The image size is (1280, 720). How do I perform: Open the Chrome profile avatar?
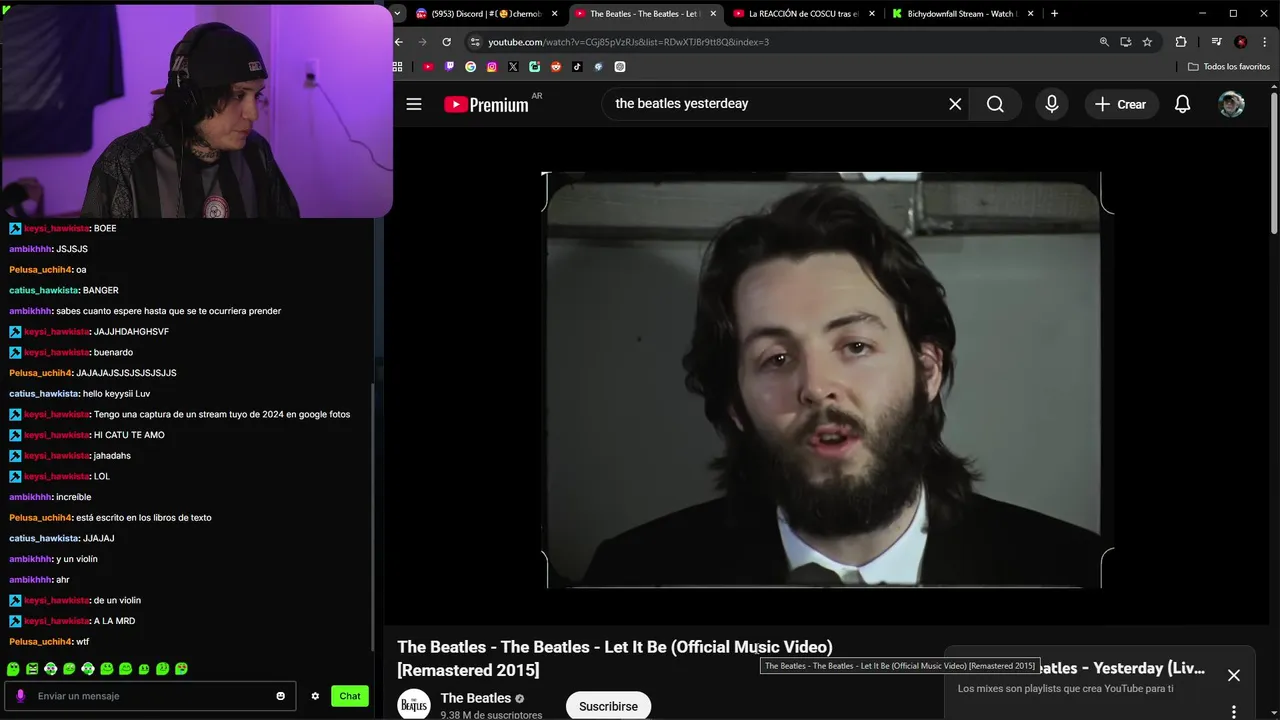(x=1241, y=42)
